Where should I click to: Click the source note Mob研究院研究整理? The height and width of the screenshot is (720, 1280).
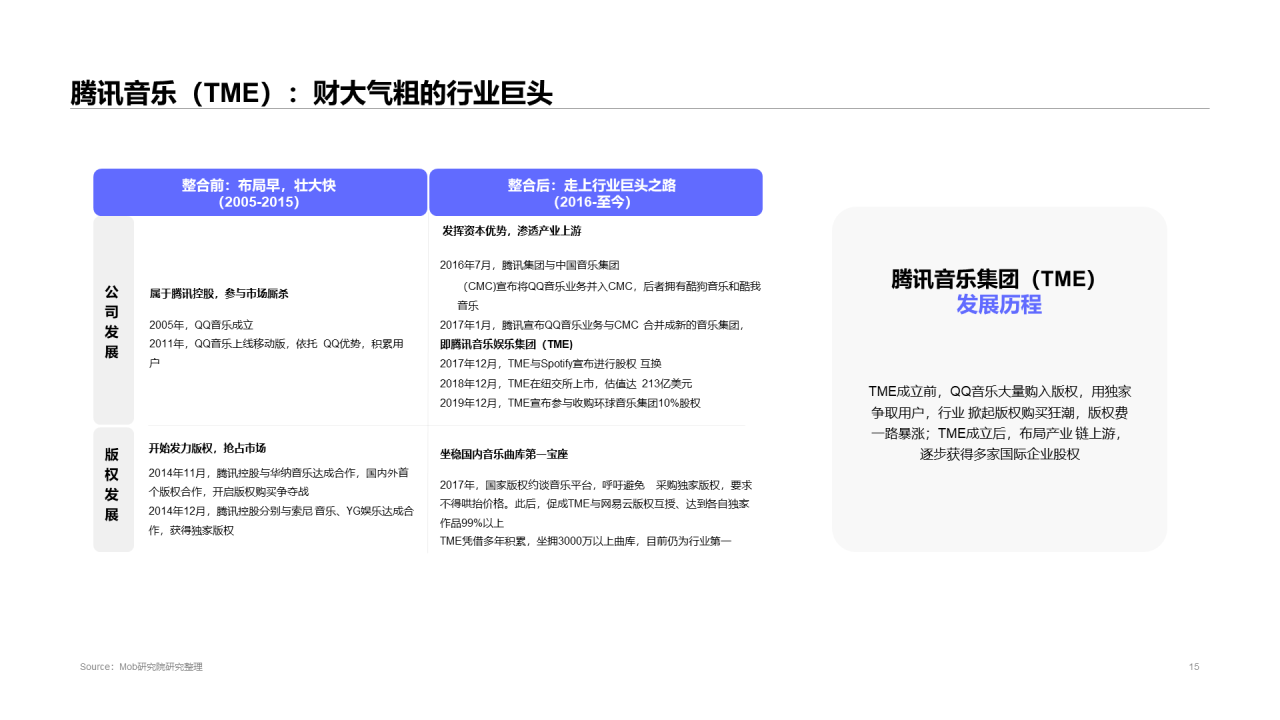pyautogui.click(x=141, y=667)
